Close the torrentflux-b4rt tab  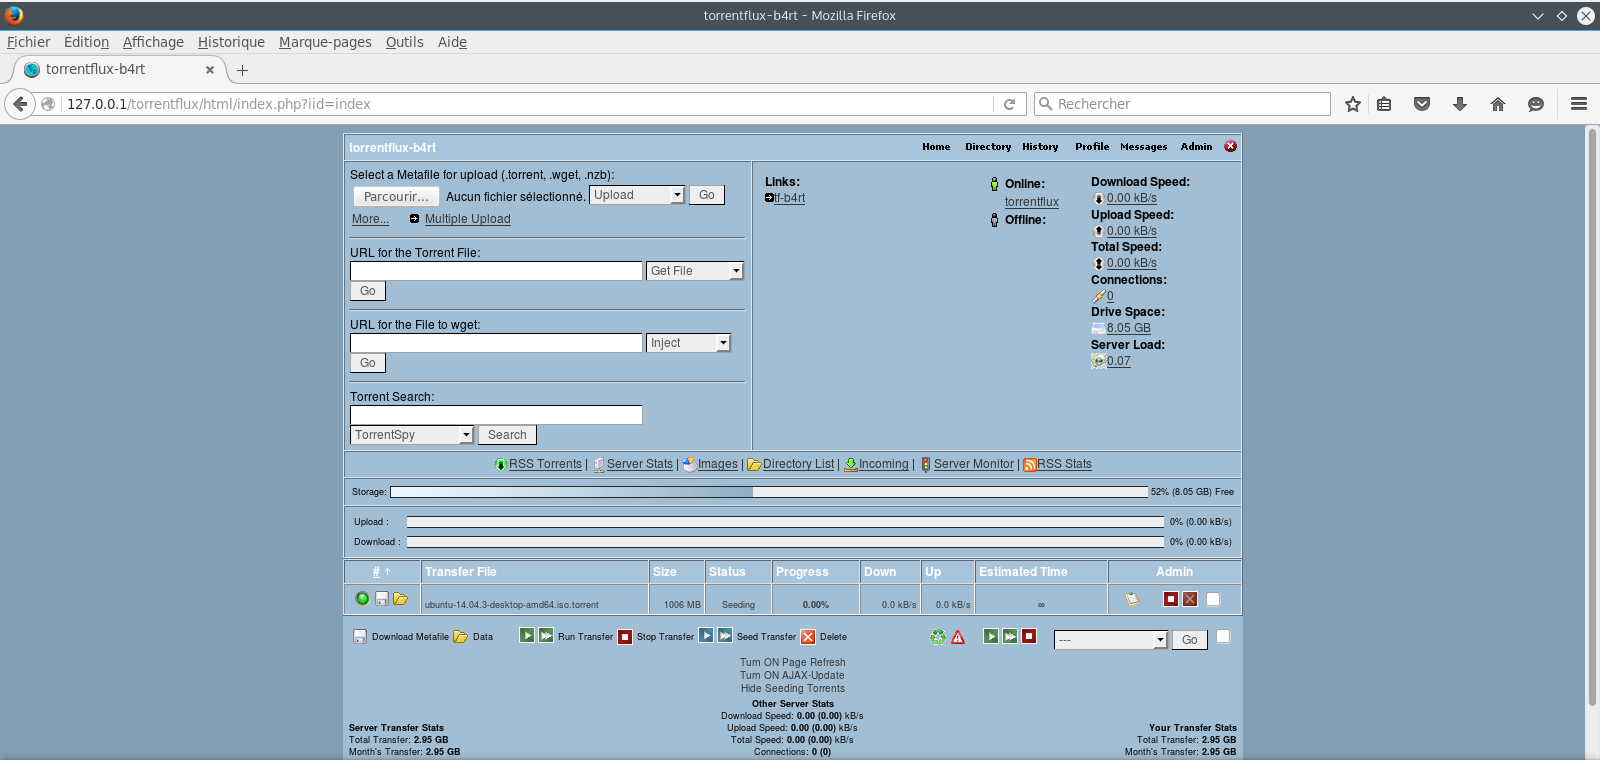click(x=210, y=70)
